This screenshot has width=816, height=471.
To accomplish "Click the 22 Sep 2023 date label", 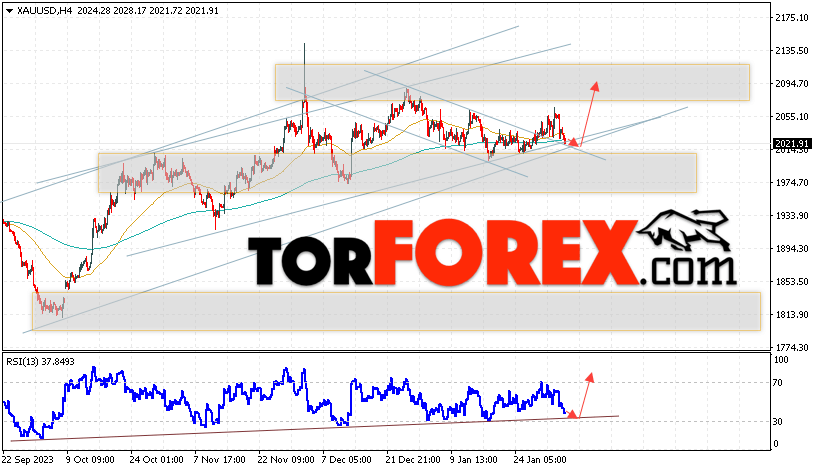I will pos(28,460).
